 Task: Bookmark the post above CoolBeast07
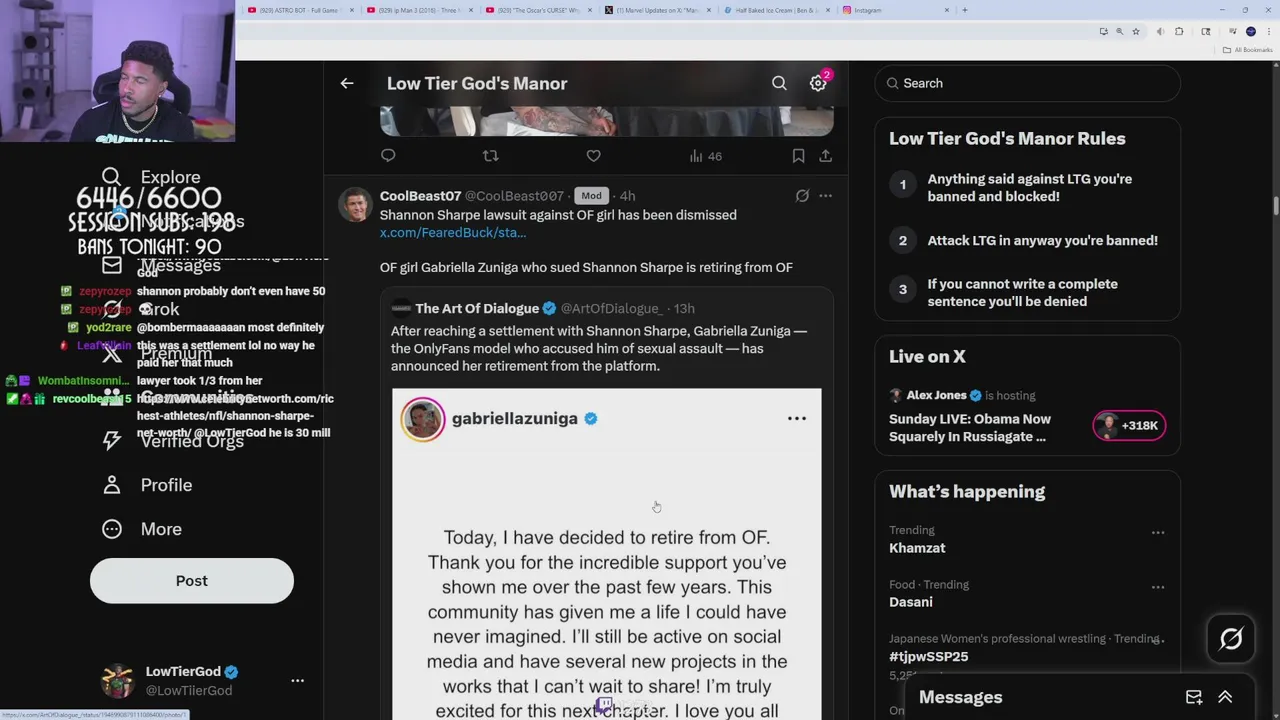coord(798,156)
